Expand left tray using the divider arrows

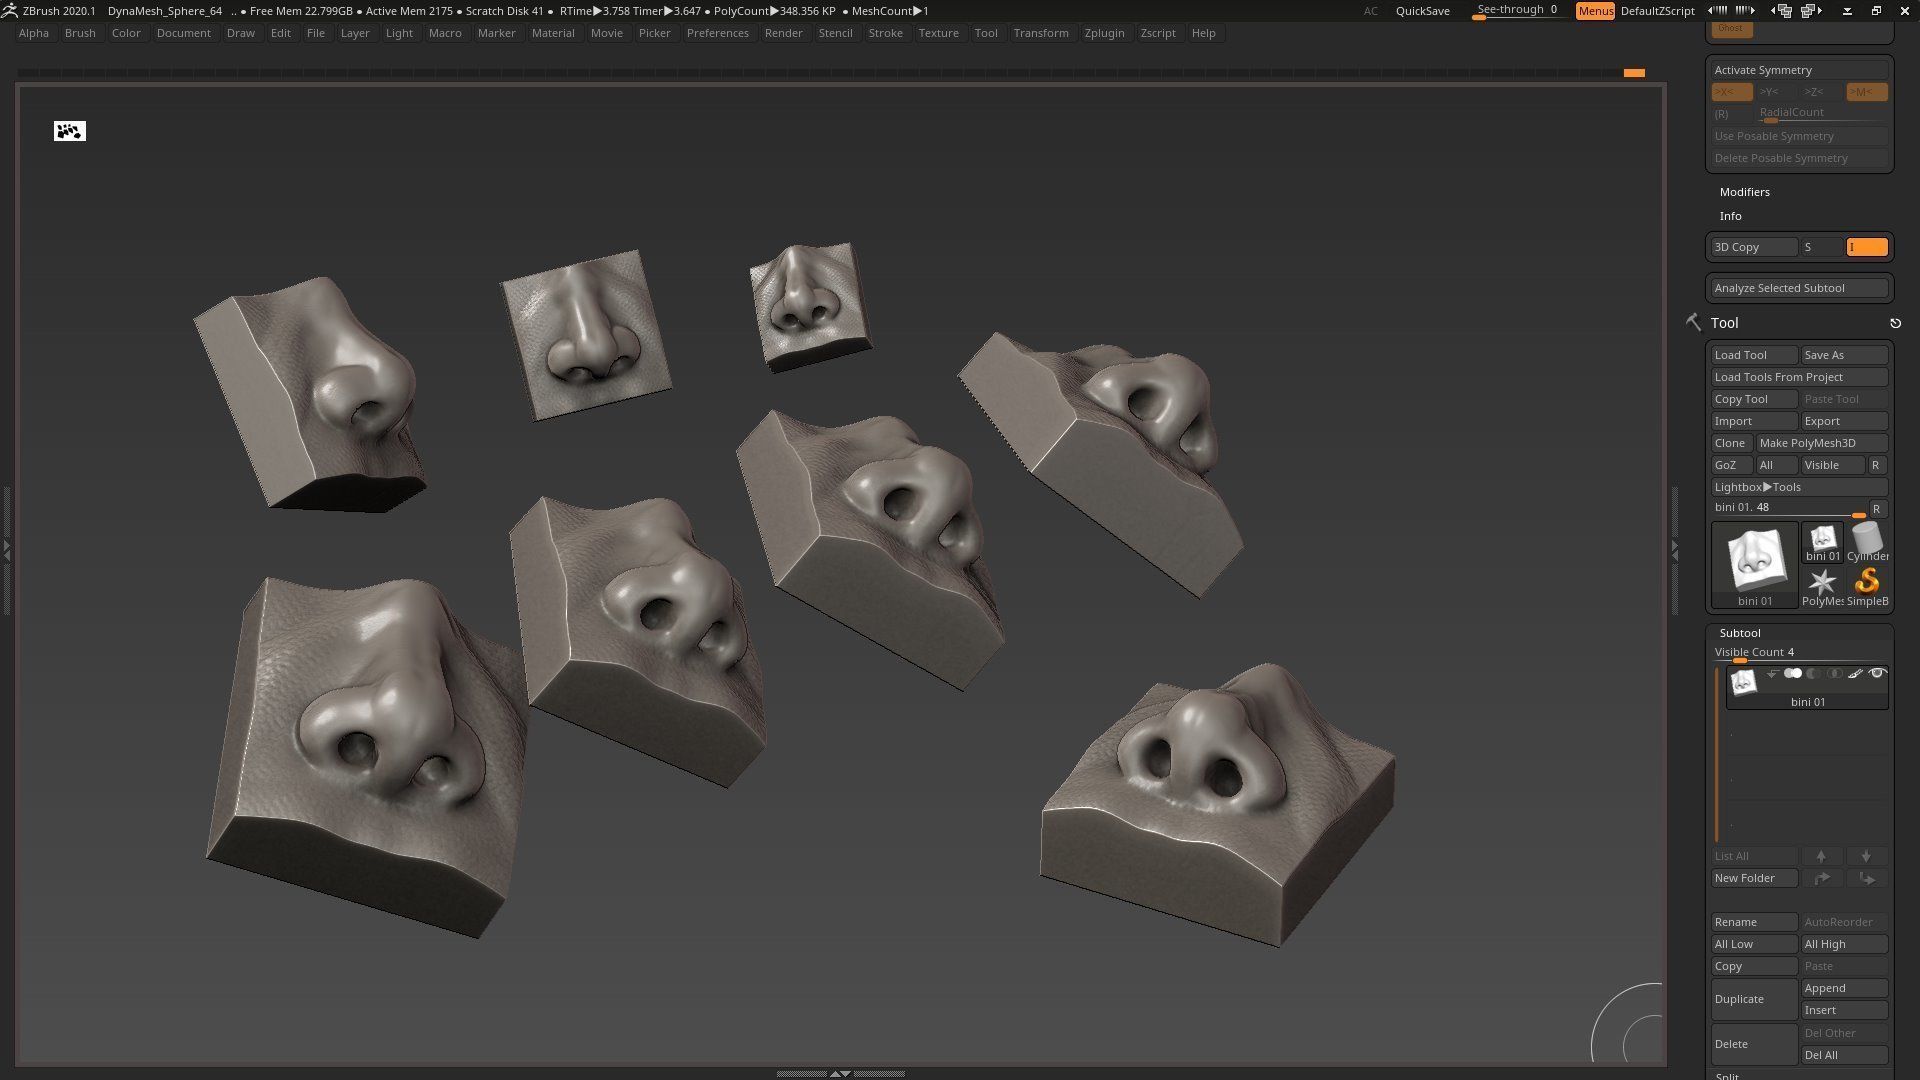coord(6,551)
